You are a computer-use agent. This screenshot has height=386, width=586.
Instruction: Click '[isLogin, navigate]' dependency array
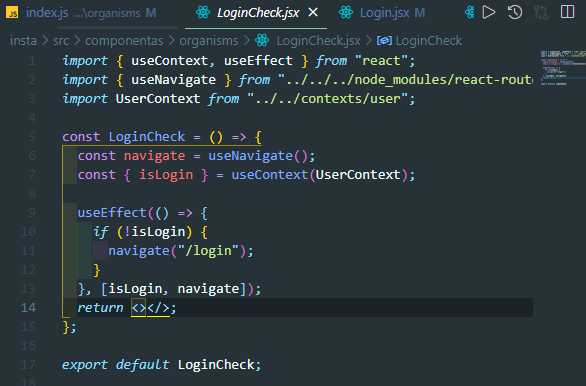coord(173,289)
